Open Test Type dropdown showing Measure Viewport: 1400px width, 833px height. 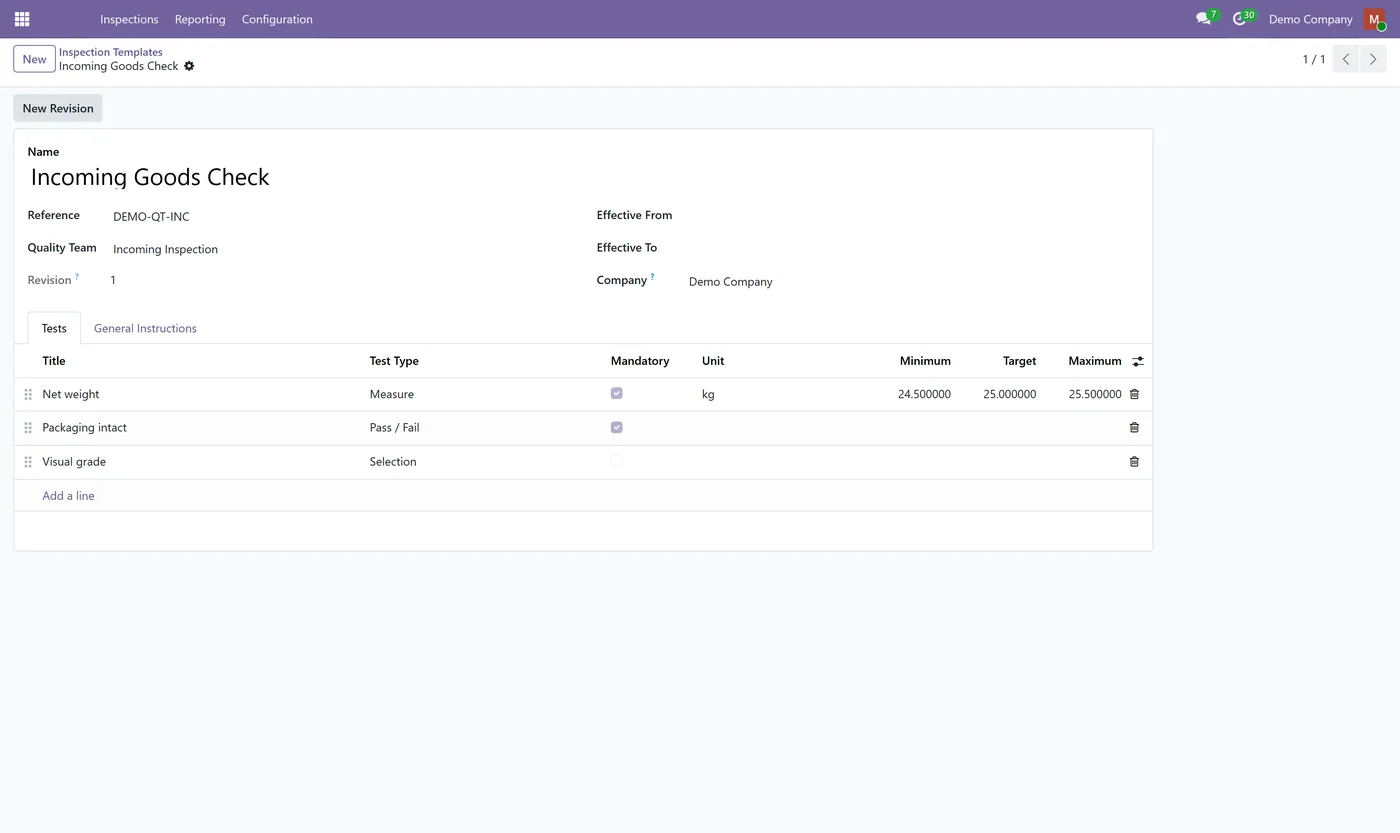[484, 394]
